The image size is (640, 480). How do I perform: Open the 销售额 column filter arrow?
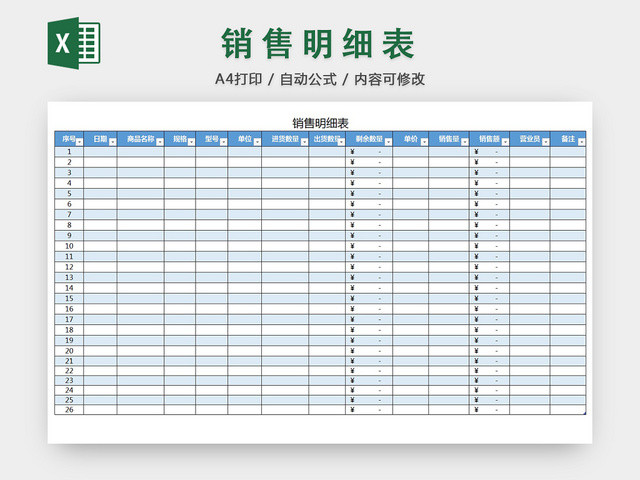505,142
